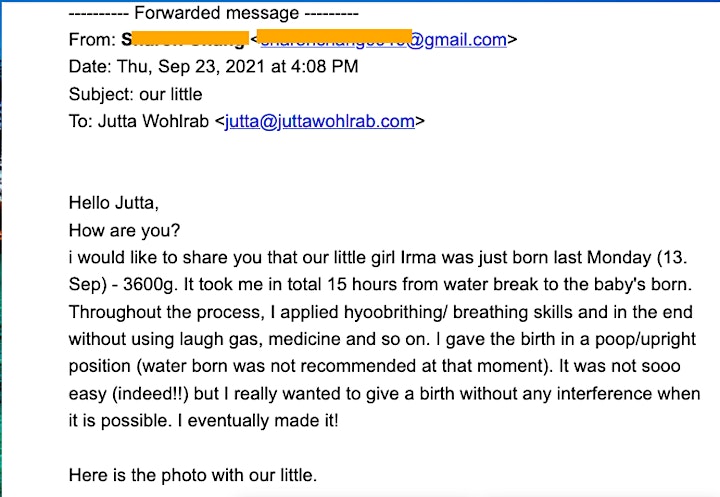Viewport: 720px width, 497px height.
Task: Click the orange bar covering the email address
Action: click(x=334, y=37)
